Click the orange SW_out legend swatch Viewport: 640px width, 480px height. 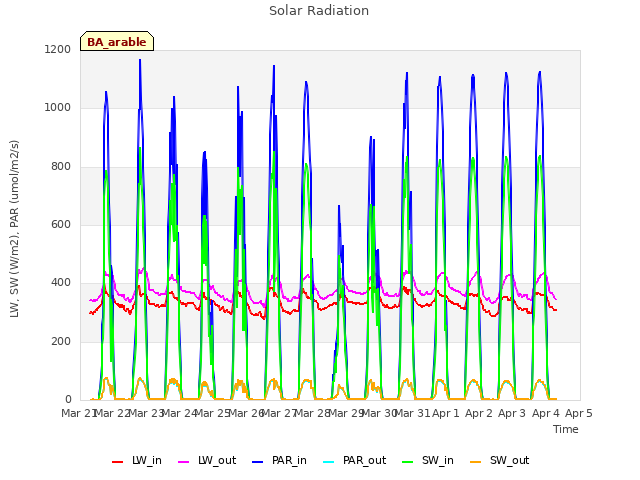tap(476, 462)
